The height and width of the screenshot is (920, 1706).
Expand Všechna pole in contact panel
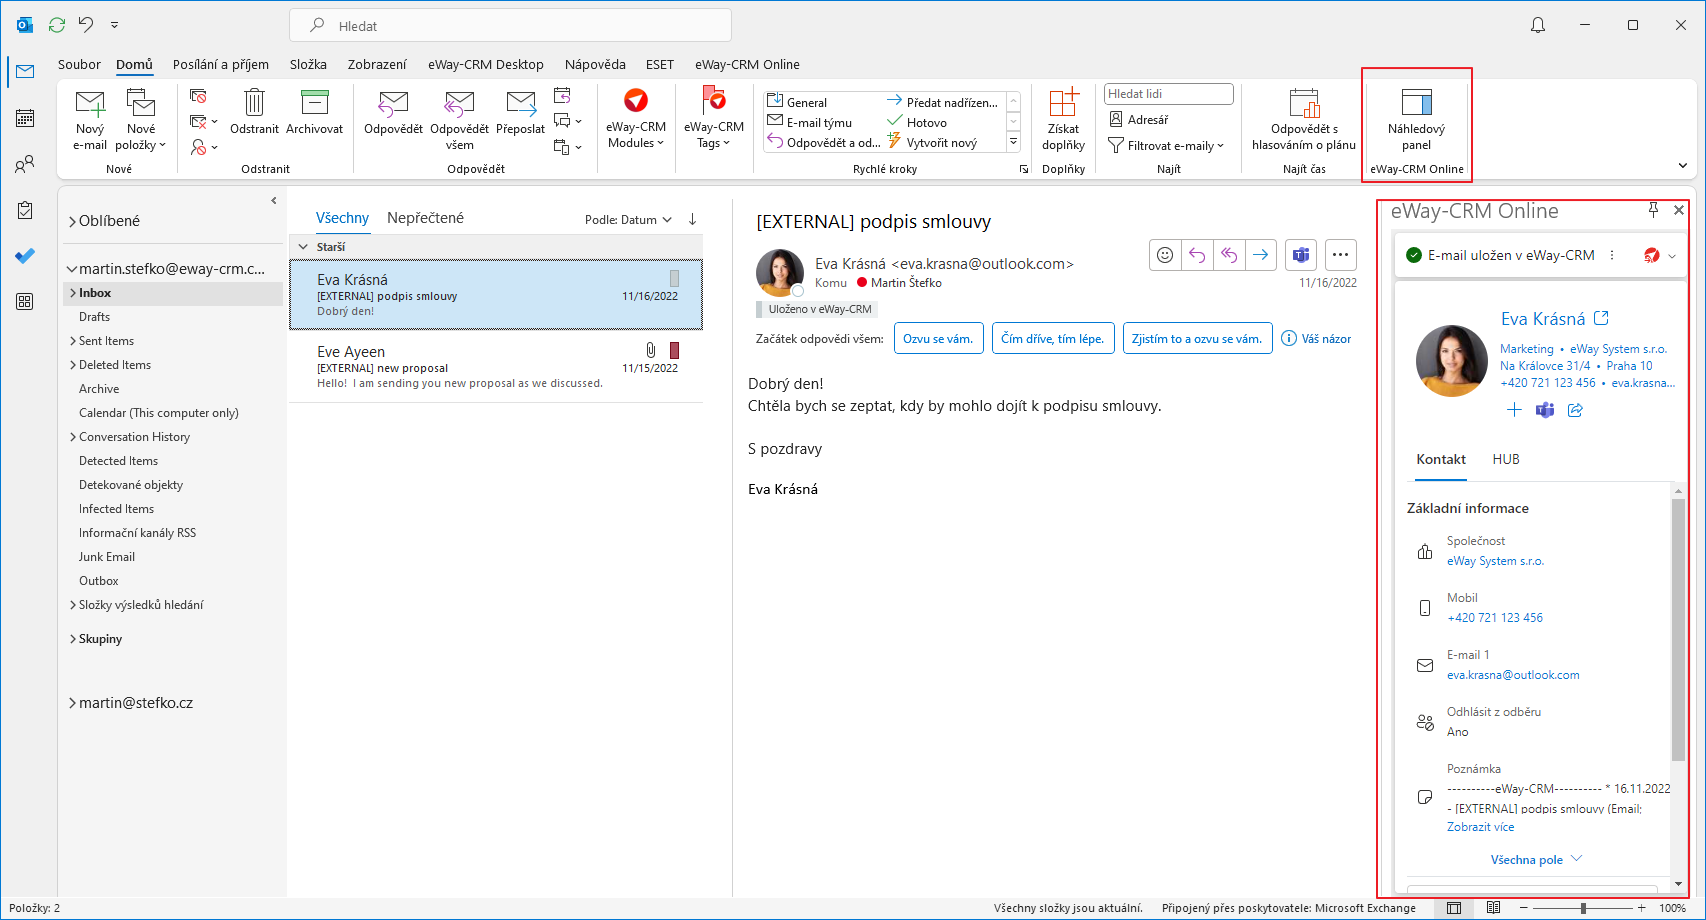tap(1536, 859)
